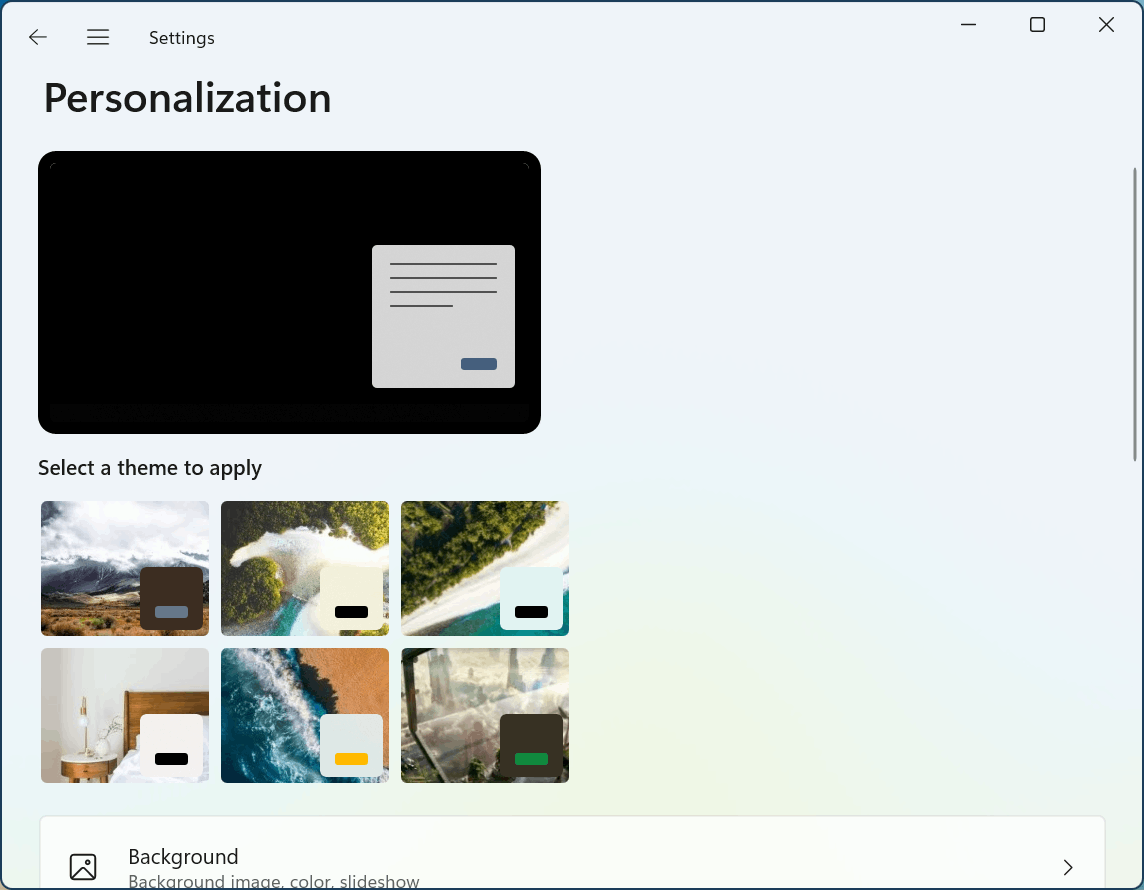
Task: Minimize the Settings window
Action: 968,25
